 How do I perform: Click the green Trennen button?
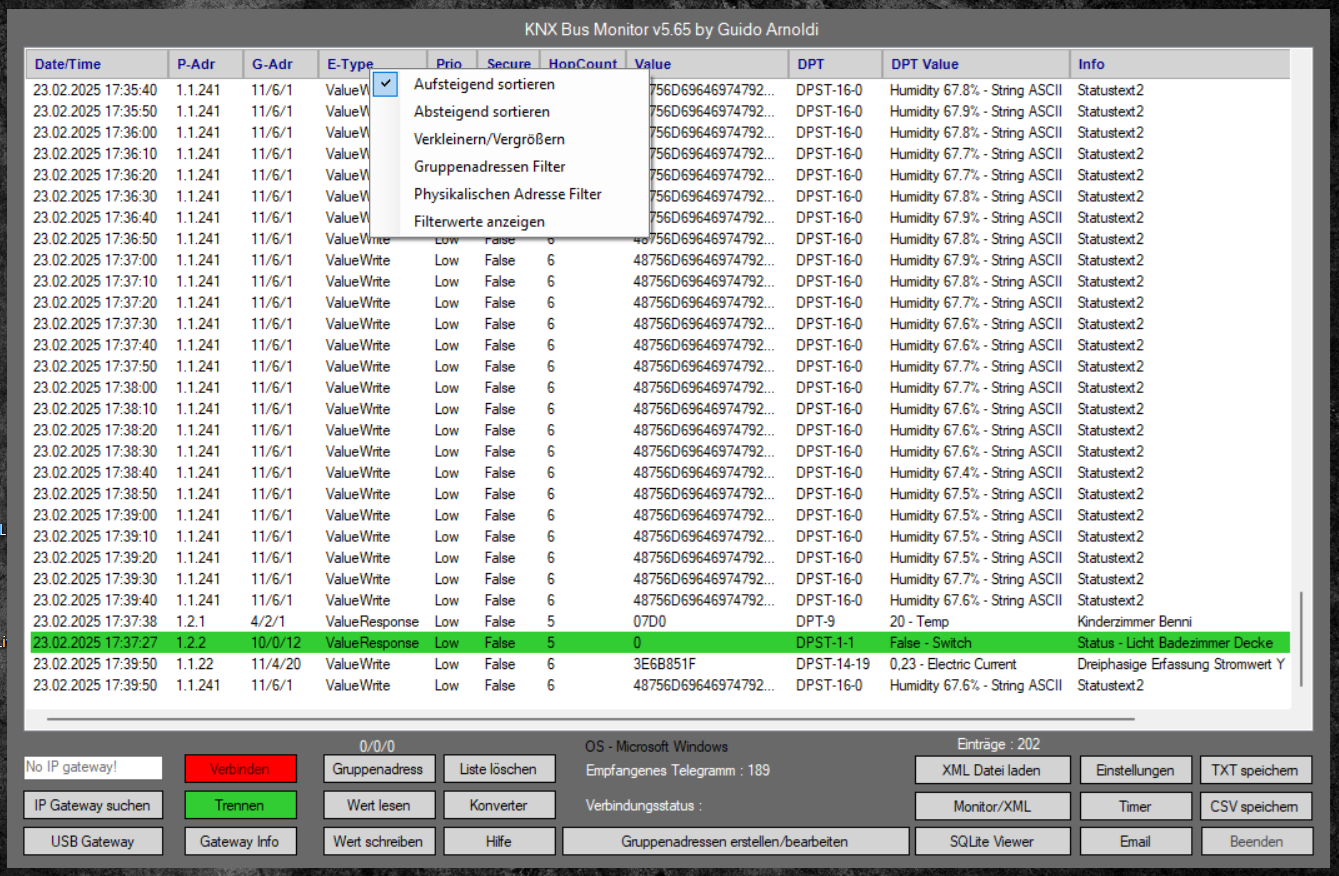pos(240,805)
